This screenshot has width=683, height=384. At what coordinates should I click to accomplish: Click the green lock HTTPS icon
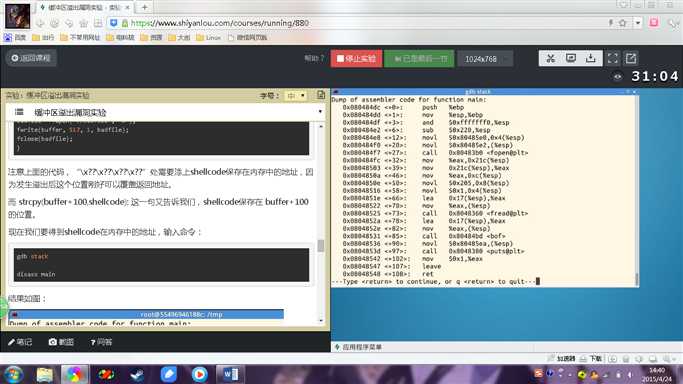pyautogui.click(x=125, y=23)
